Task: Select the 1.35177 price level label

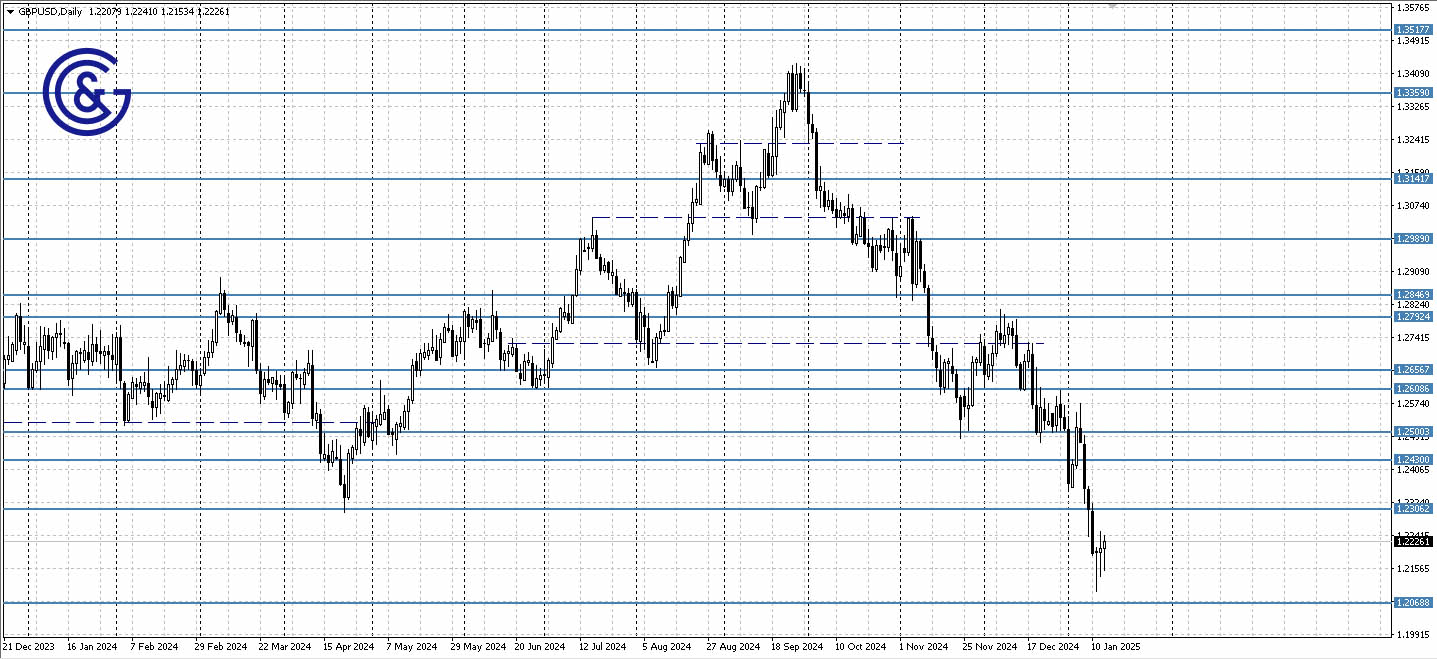Action: tap(1412, 29)
